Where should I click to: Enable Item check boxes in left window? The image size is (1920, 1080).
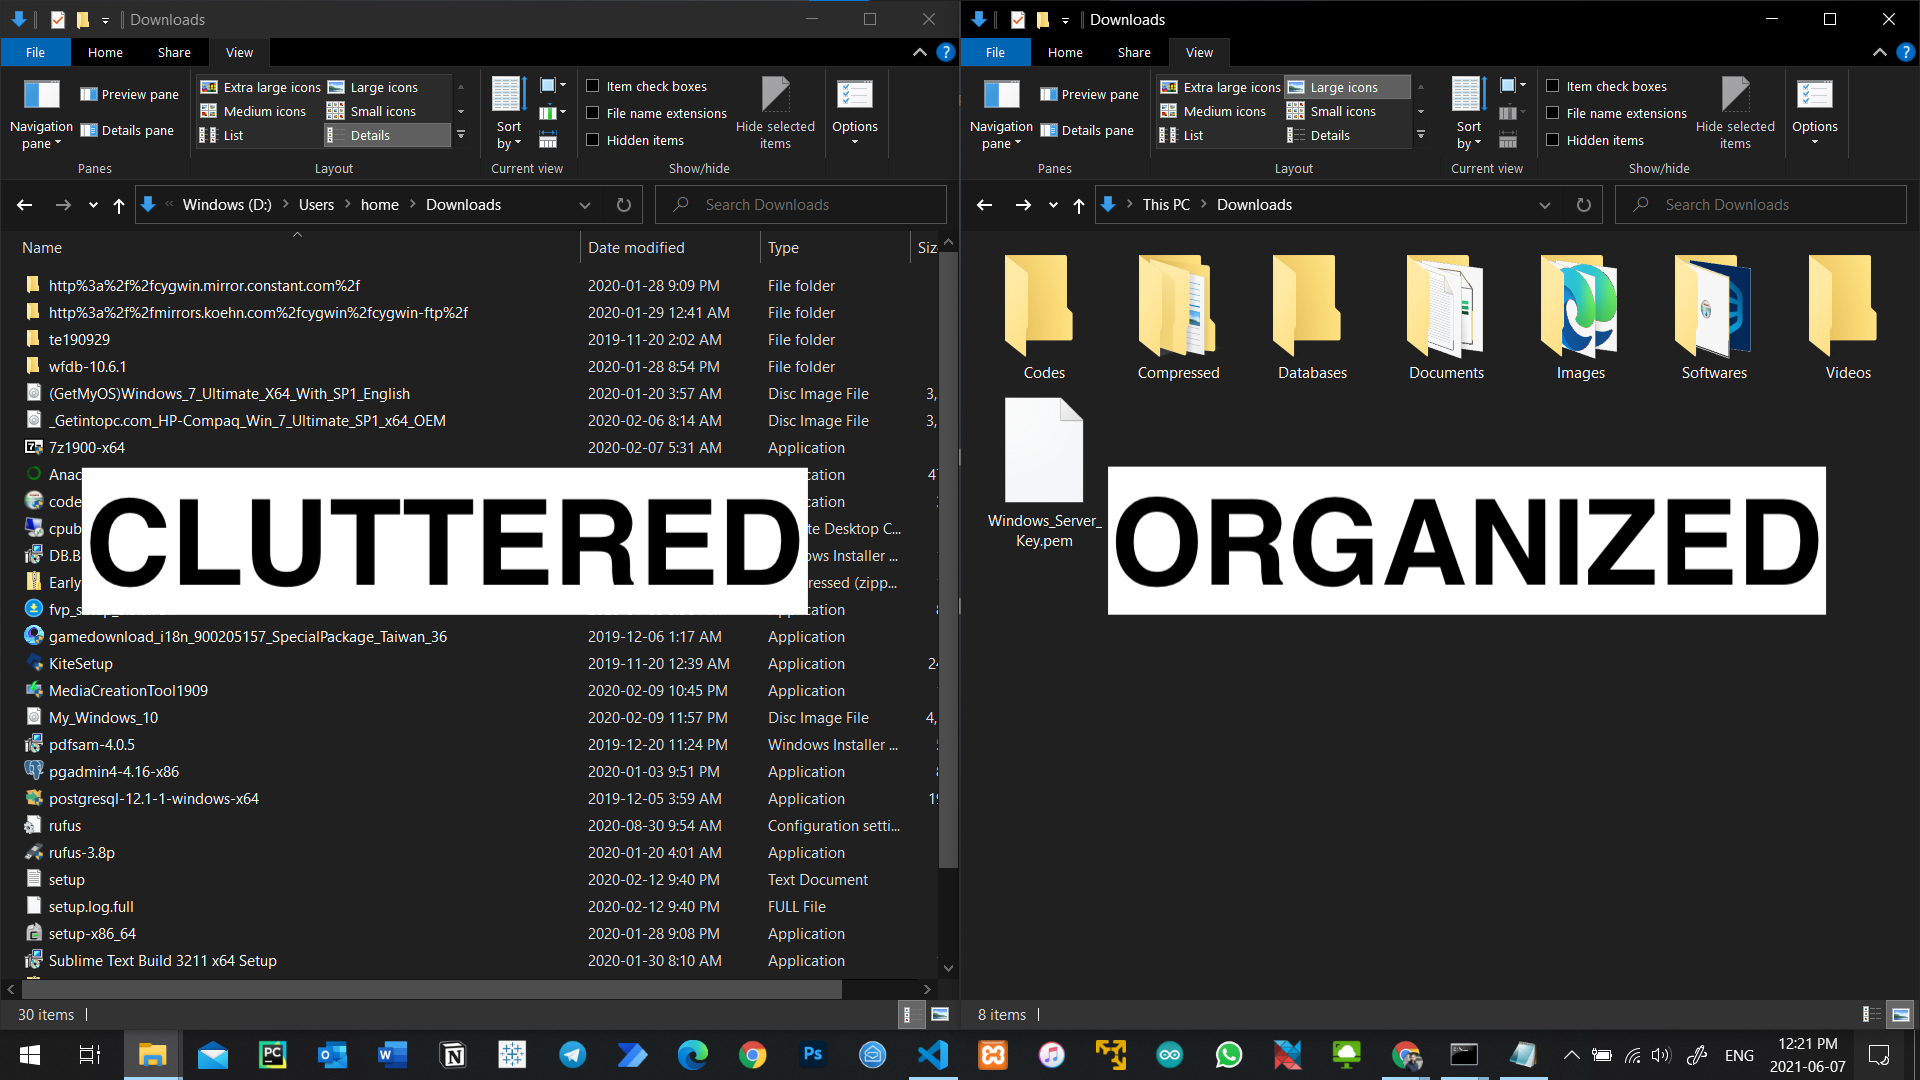(x=593, y=86)
